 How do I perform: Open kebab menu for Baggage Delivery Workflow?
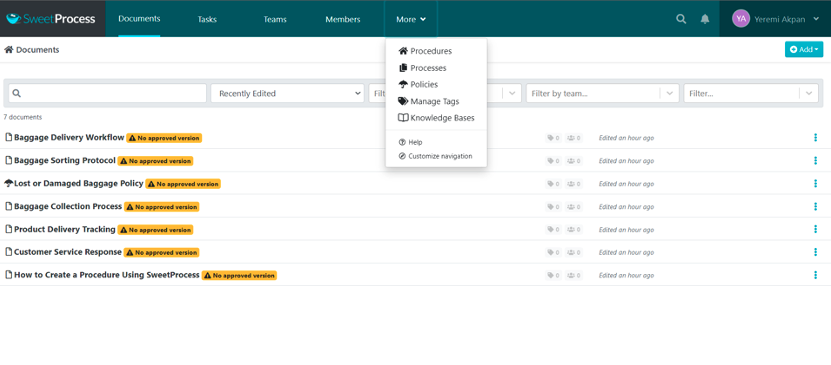(x=815, y=138)
